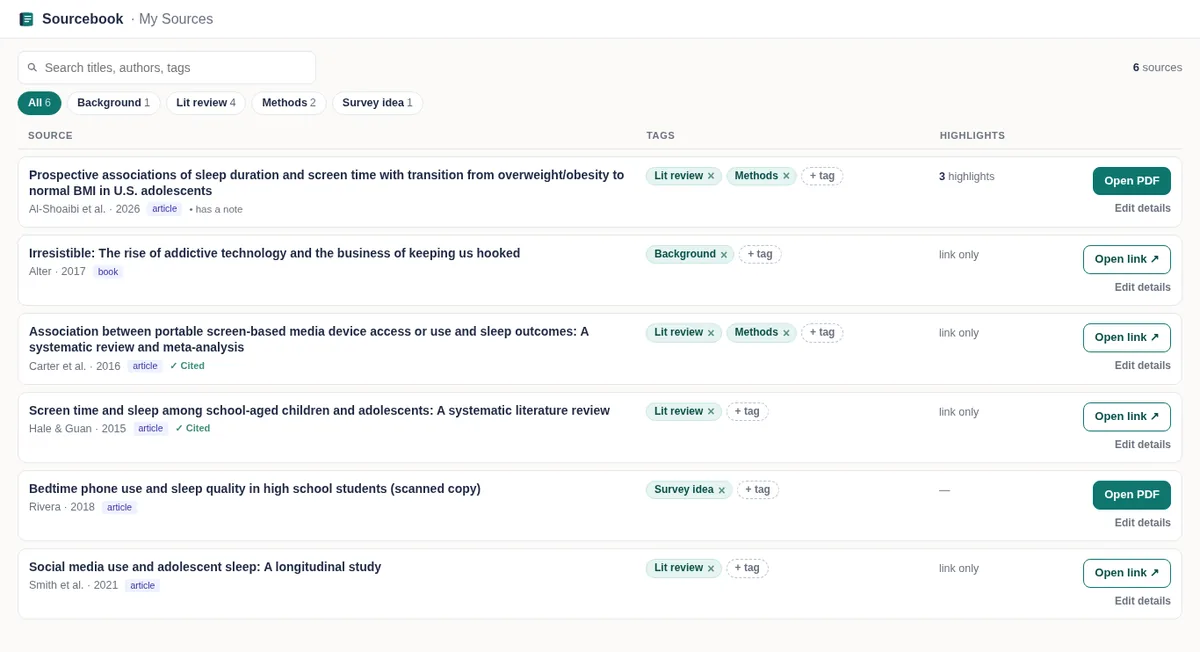Add a tag to Carter et al. source

[x=822, y=333]
